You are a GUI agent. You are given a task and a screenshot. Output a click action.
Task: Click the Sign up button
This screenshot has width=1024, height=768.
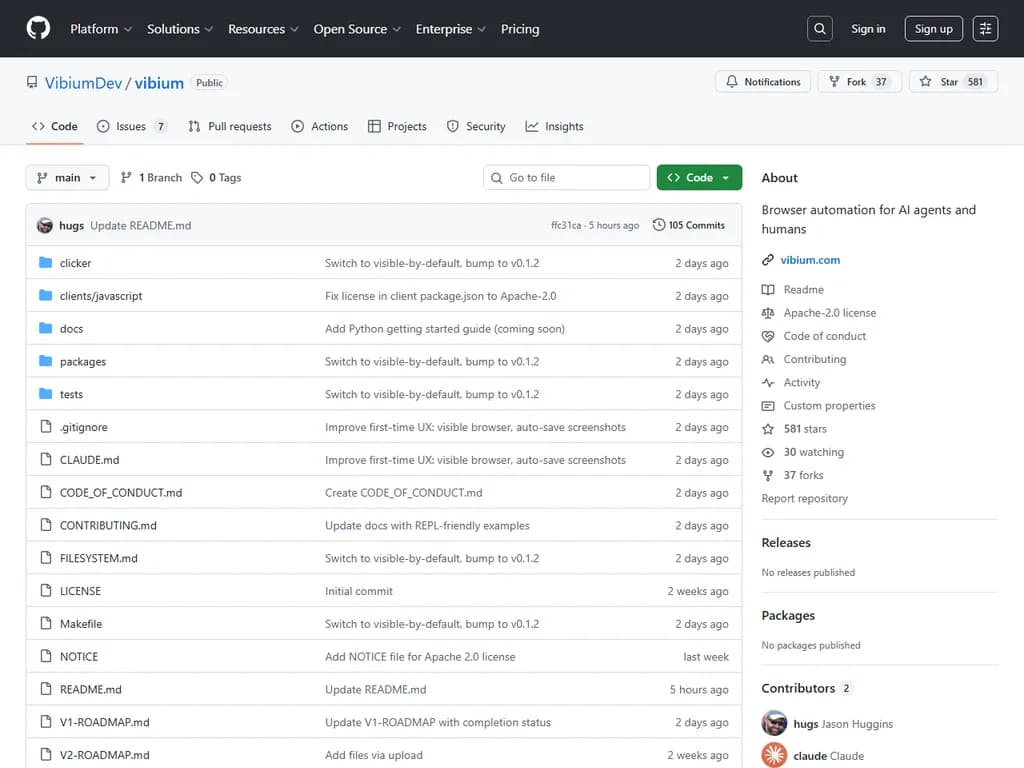pos(933,28)
